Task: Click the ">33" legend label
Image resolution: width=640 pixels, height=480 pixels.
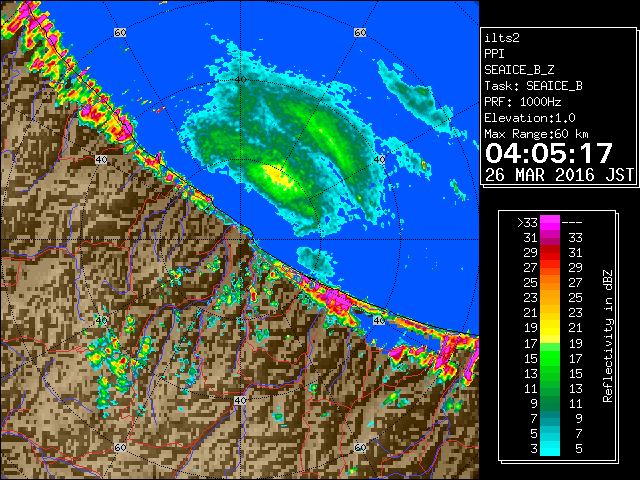Action: point(528,222)
